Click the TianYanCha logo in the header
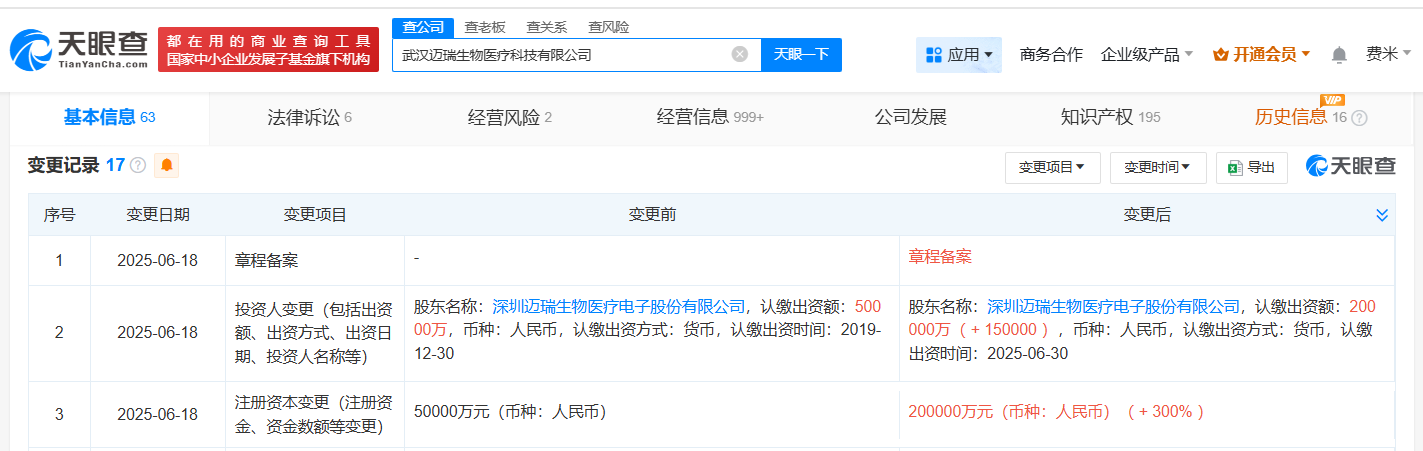Image resolution: width=1423 pixels, height=451 pixels. (79, 49)
